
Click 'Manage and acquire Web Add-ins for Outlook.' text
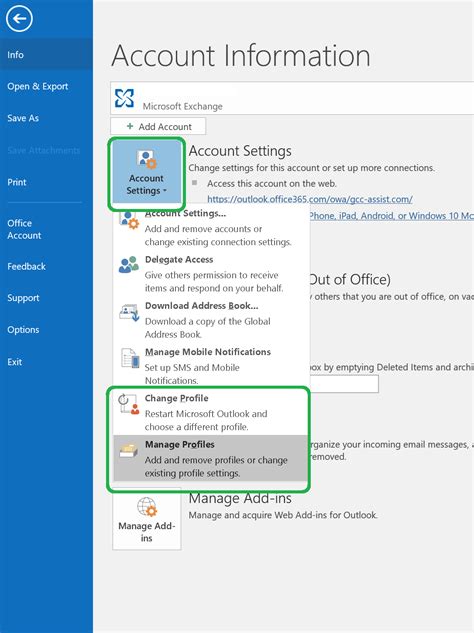[x=283, y=515]
